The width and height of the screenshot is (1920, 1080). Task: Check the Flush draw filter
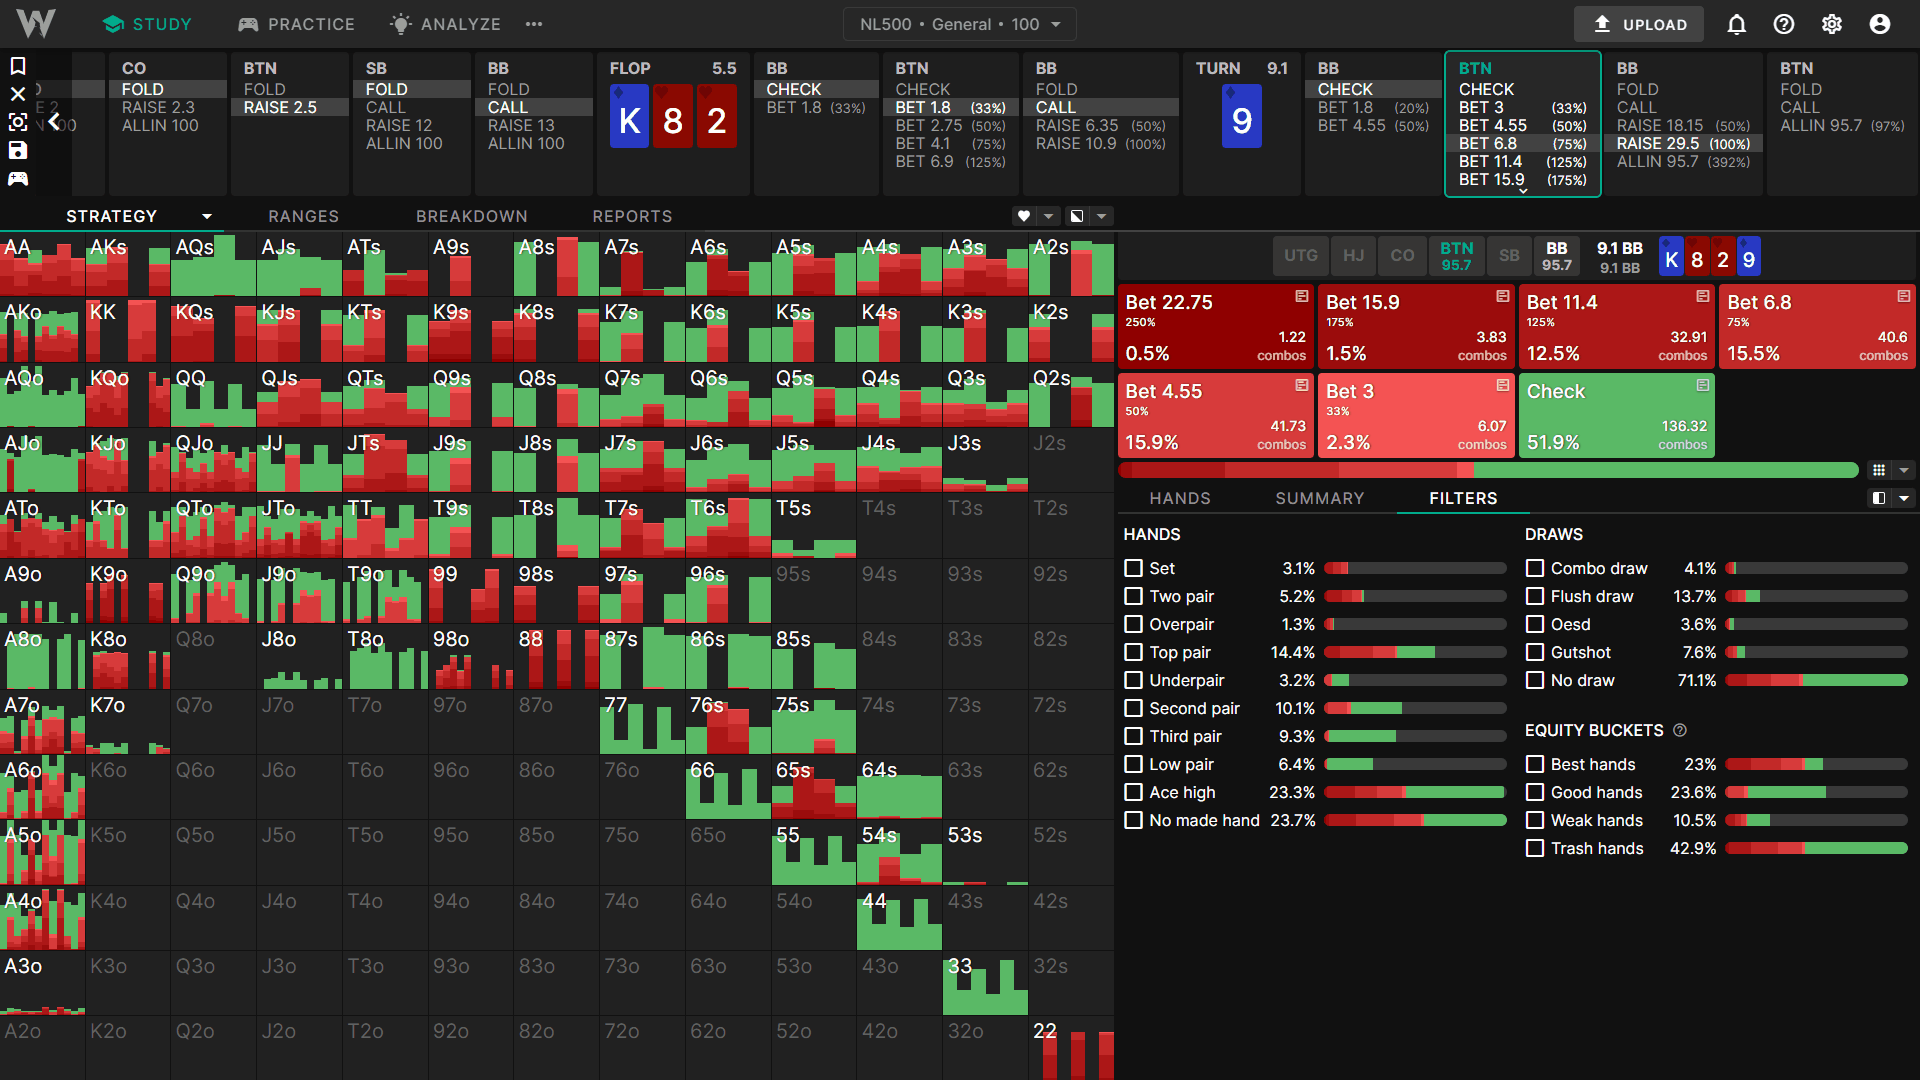1535,596
